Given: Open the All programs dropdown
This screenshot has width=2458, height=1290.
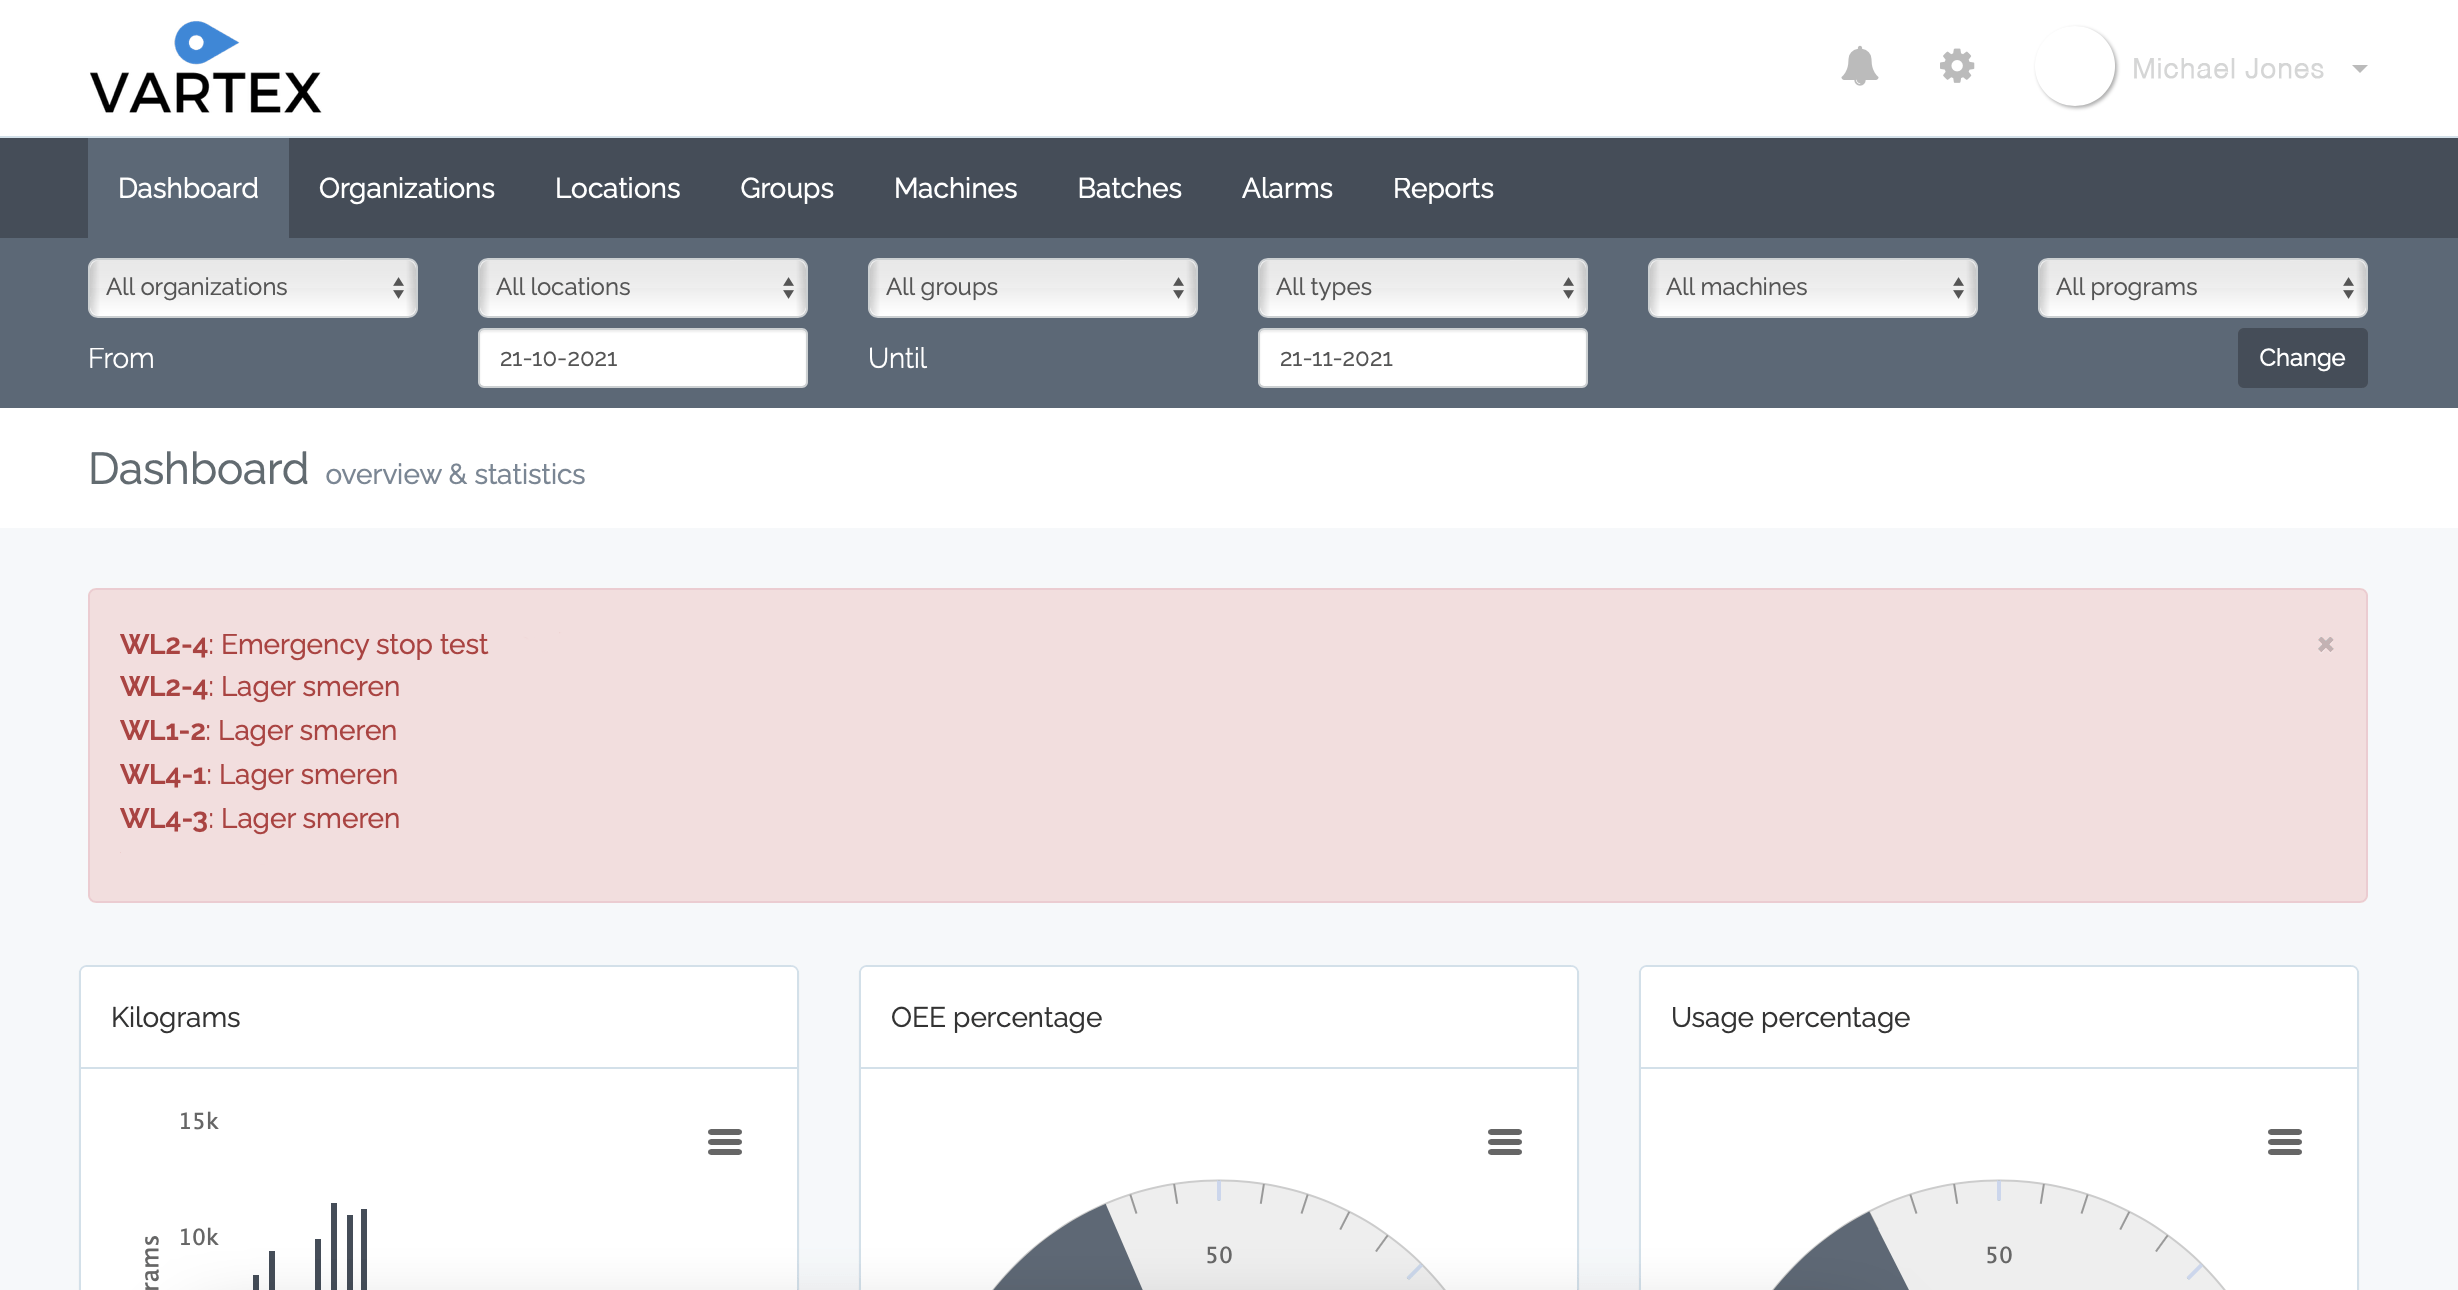Looking at the screenshot, I should tap(2202, 288).
